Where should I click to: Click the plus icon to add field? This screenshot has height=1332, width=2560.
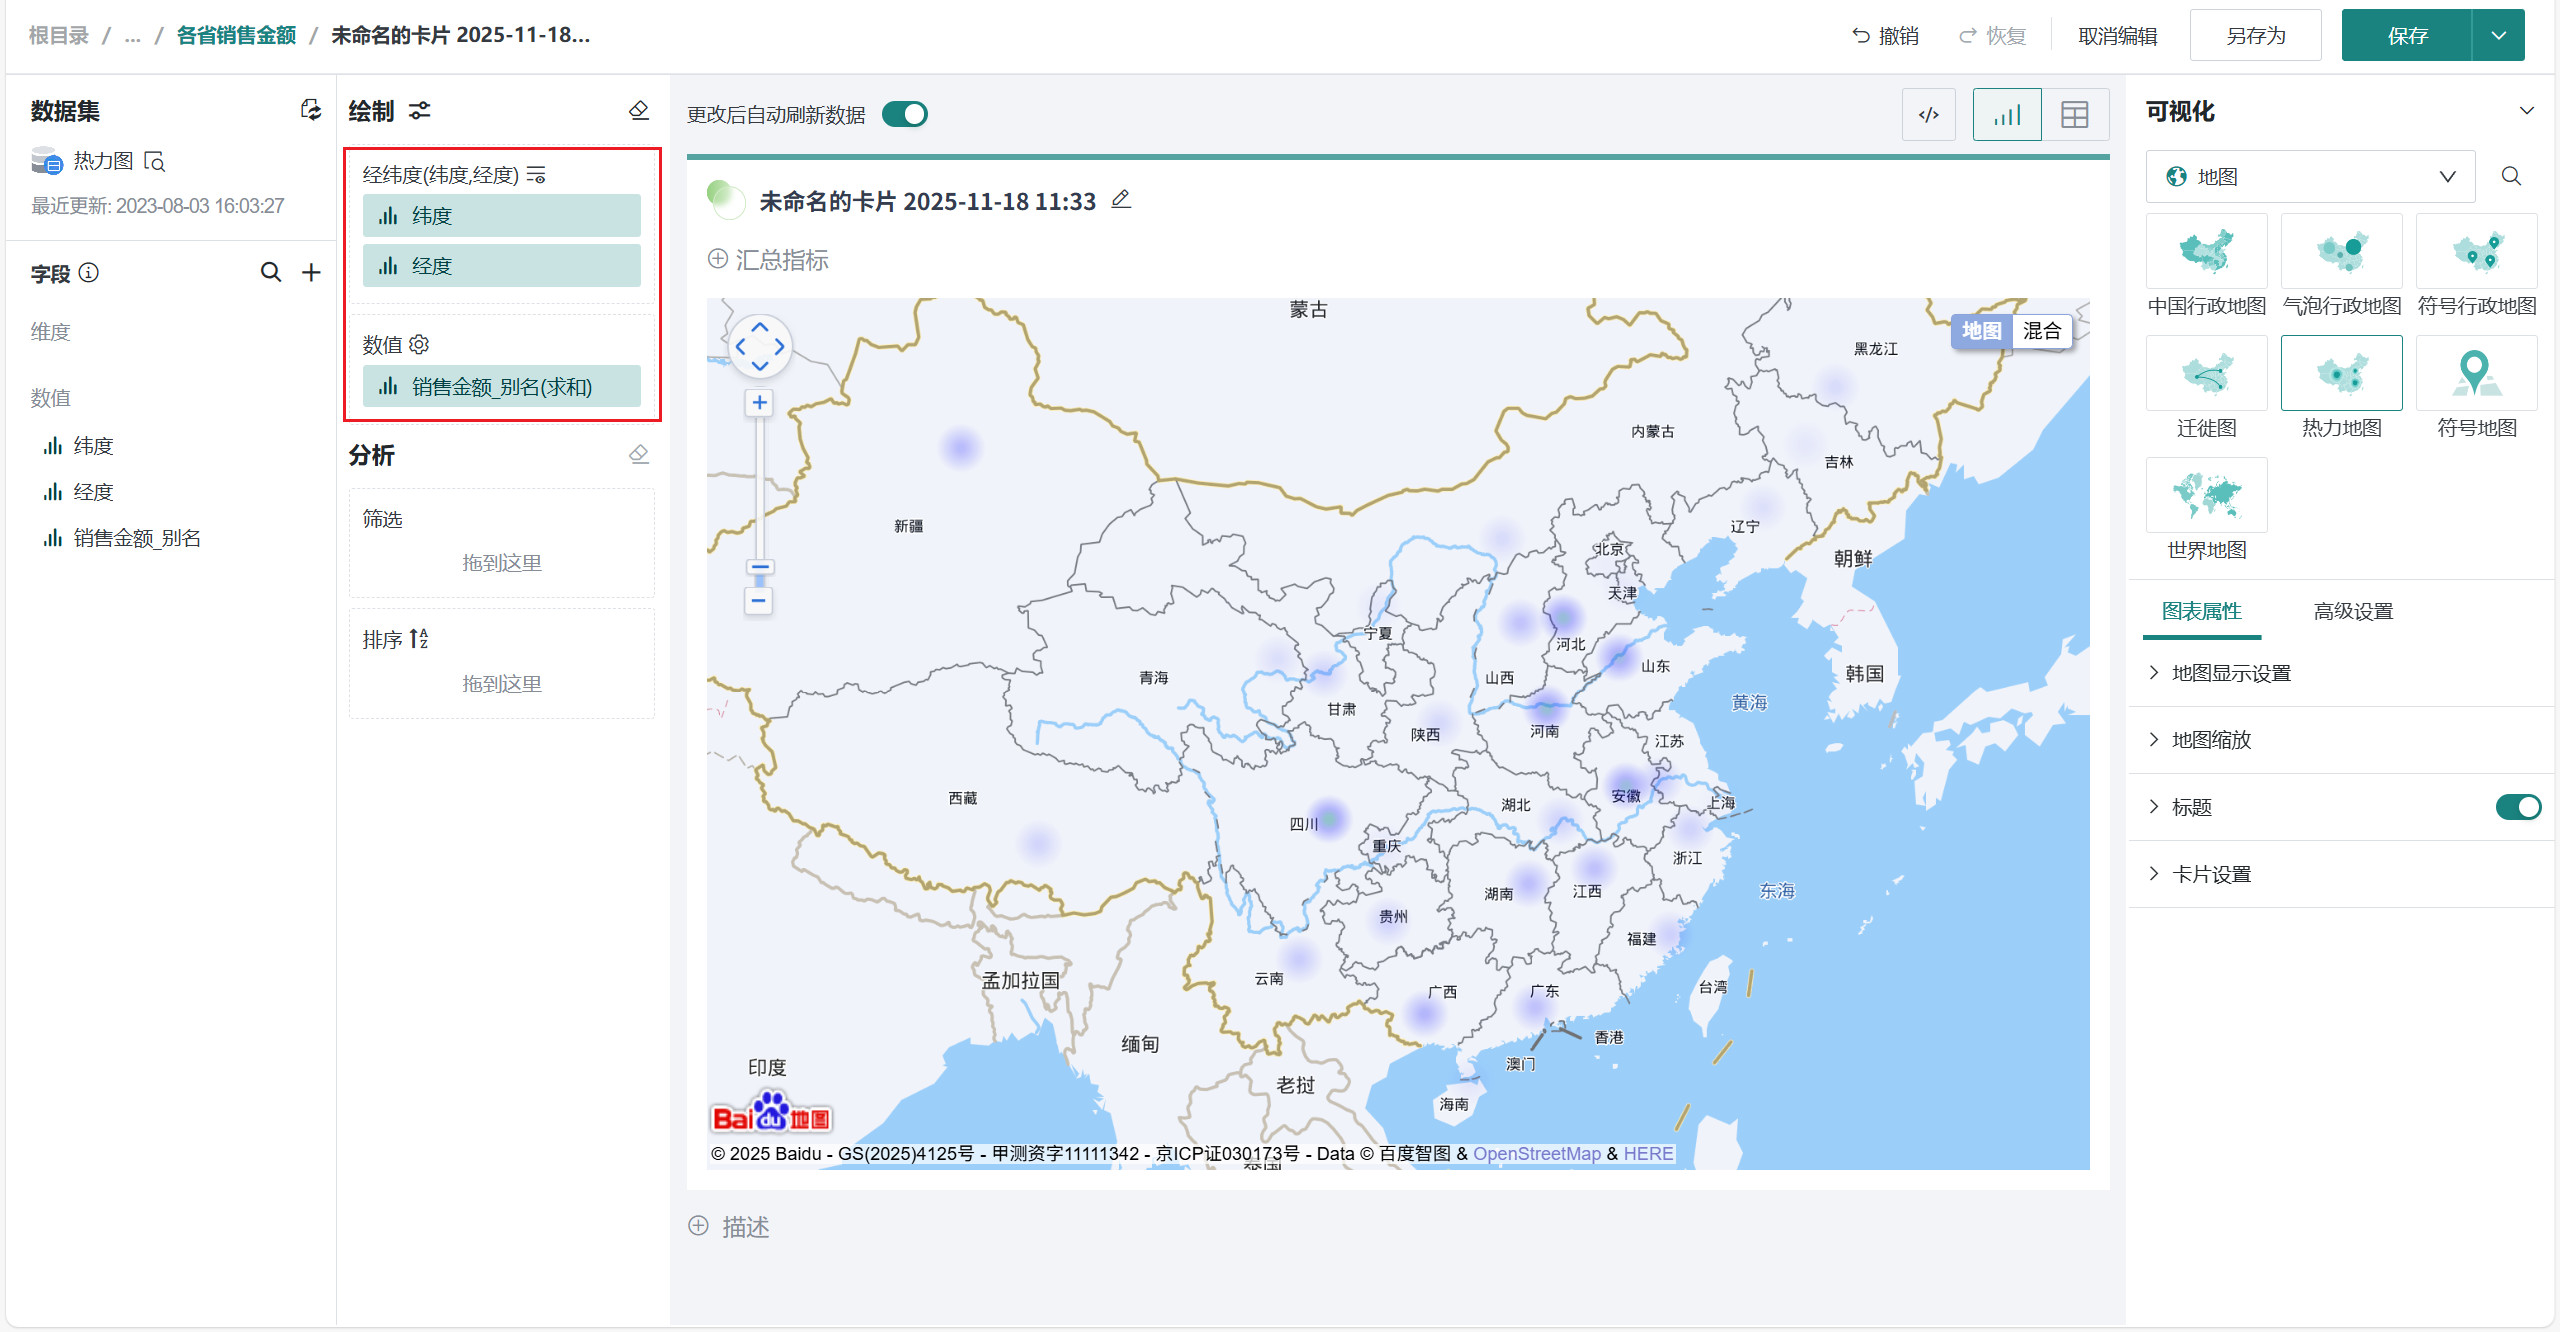pos(312,272)
